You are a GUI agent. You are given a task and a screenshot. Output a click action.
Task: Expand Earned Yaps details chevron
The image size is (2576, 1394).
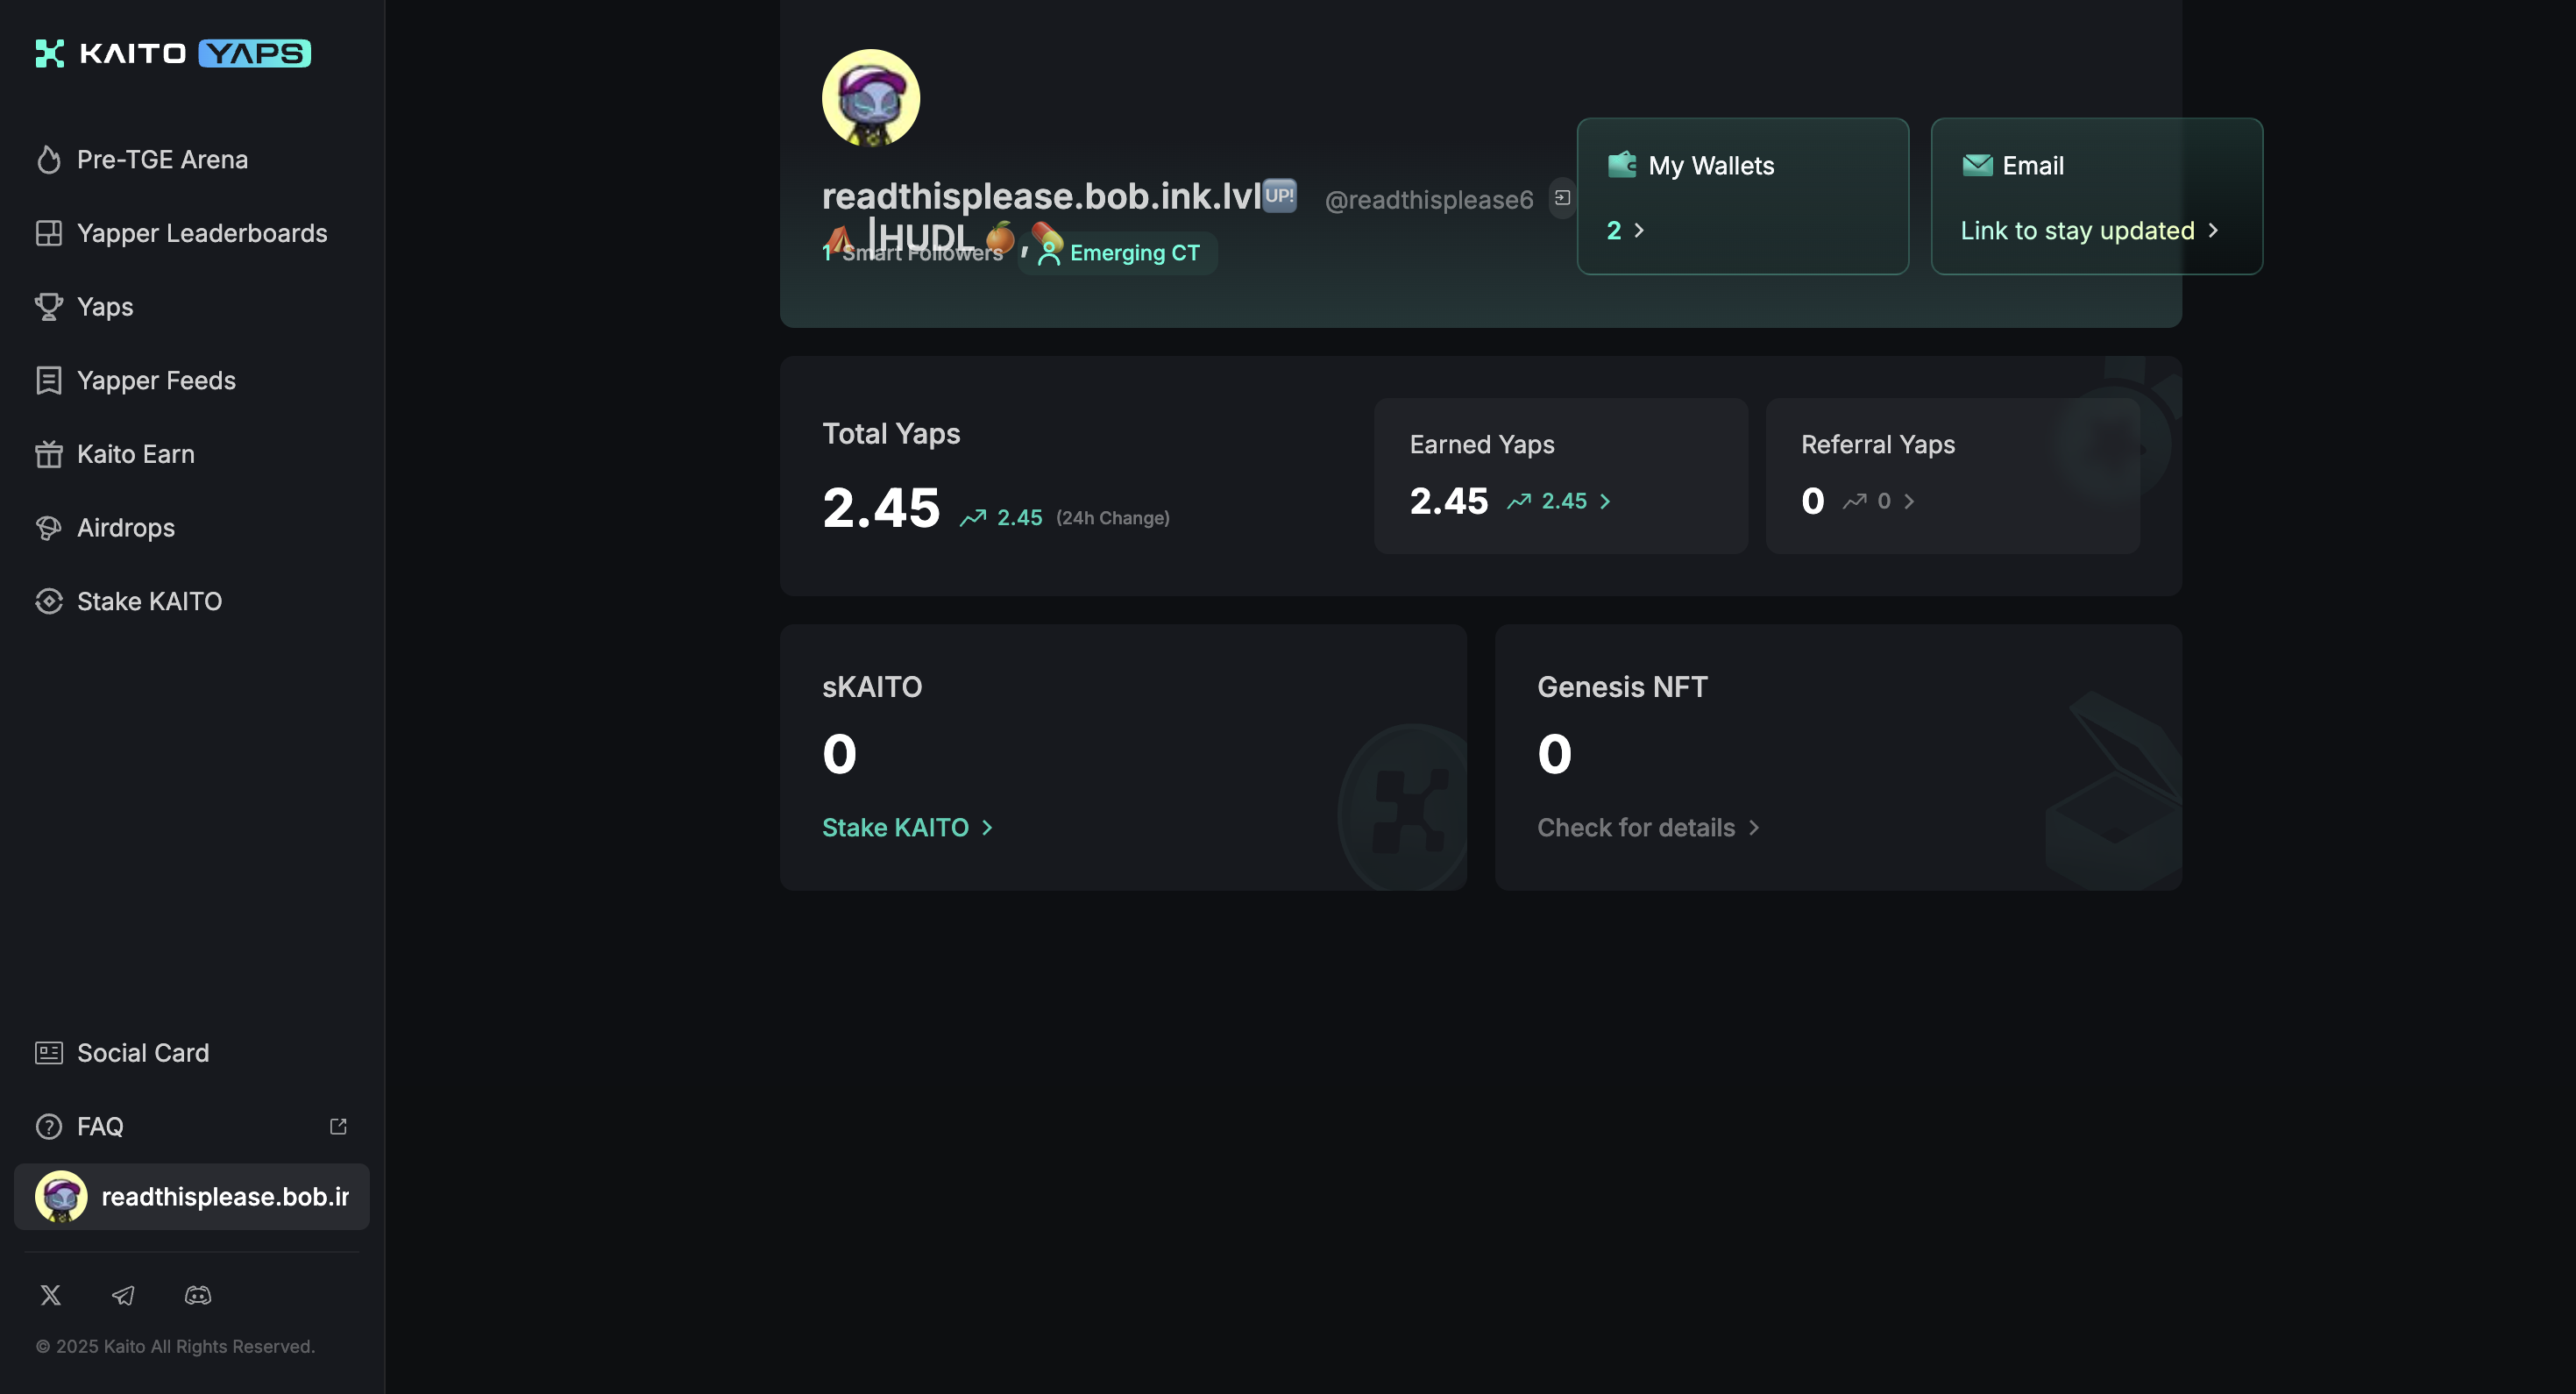1605,501
